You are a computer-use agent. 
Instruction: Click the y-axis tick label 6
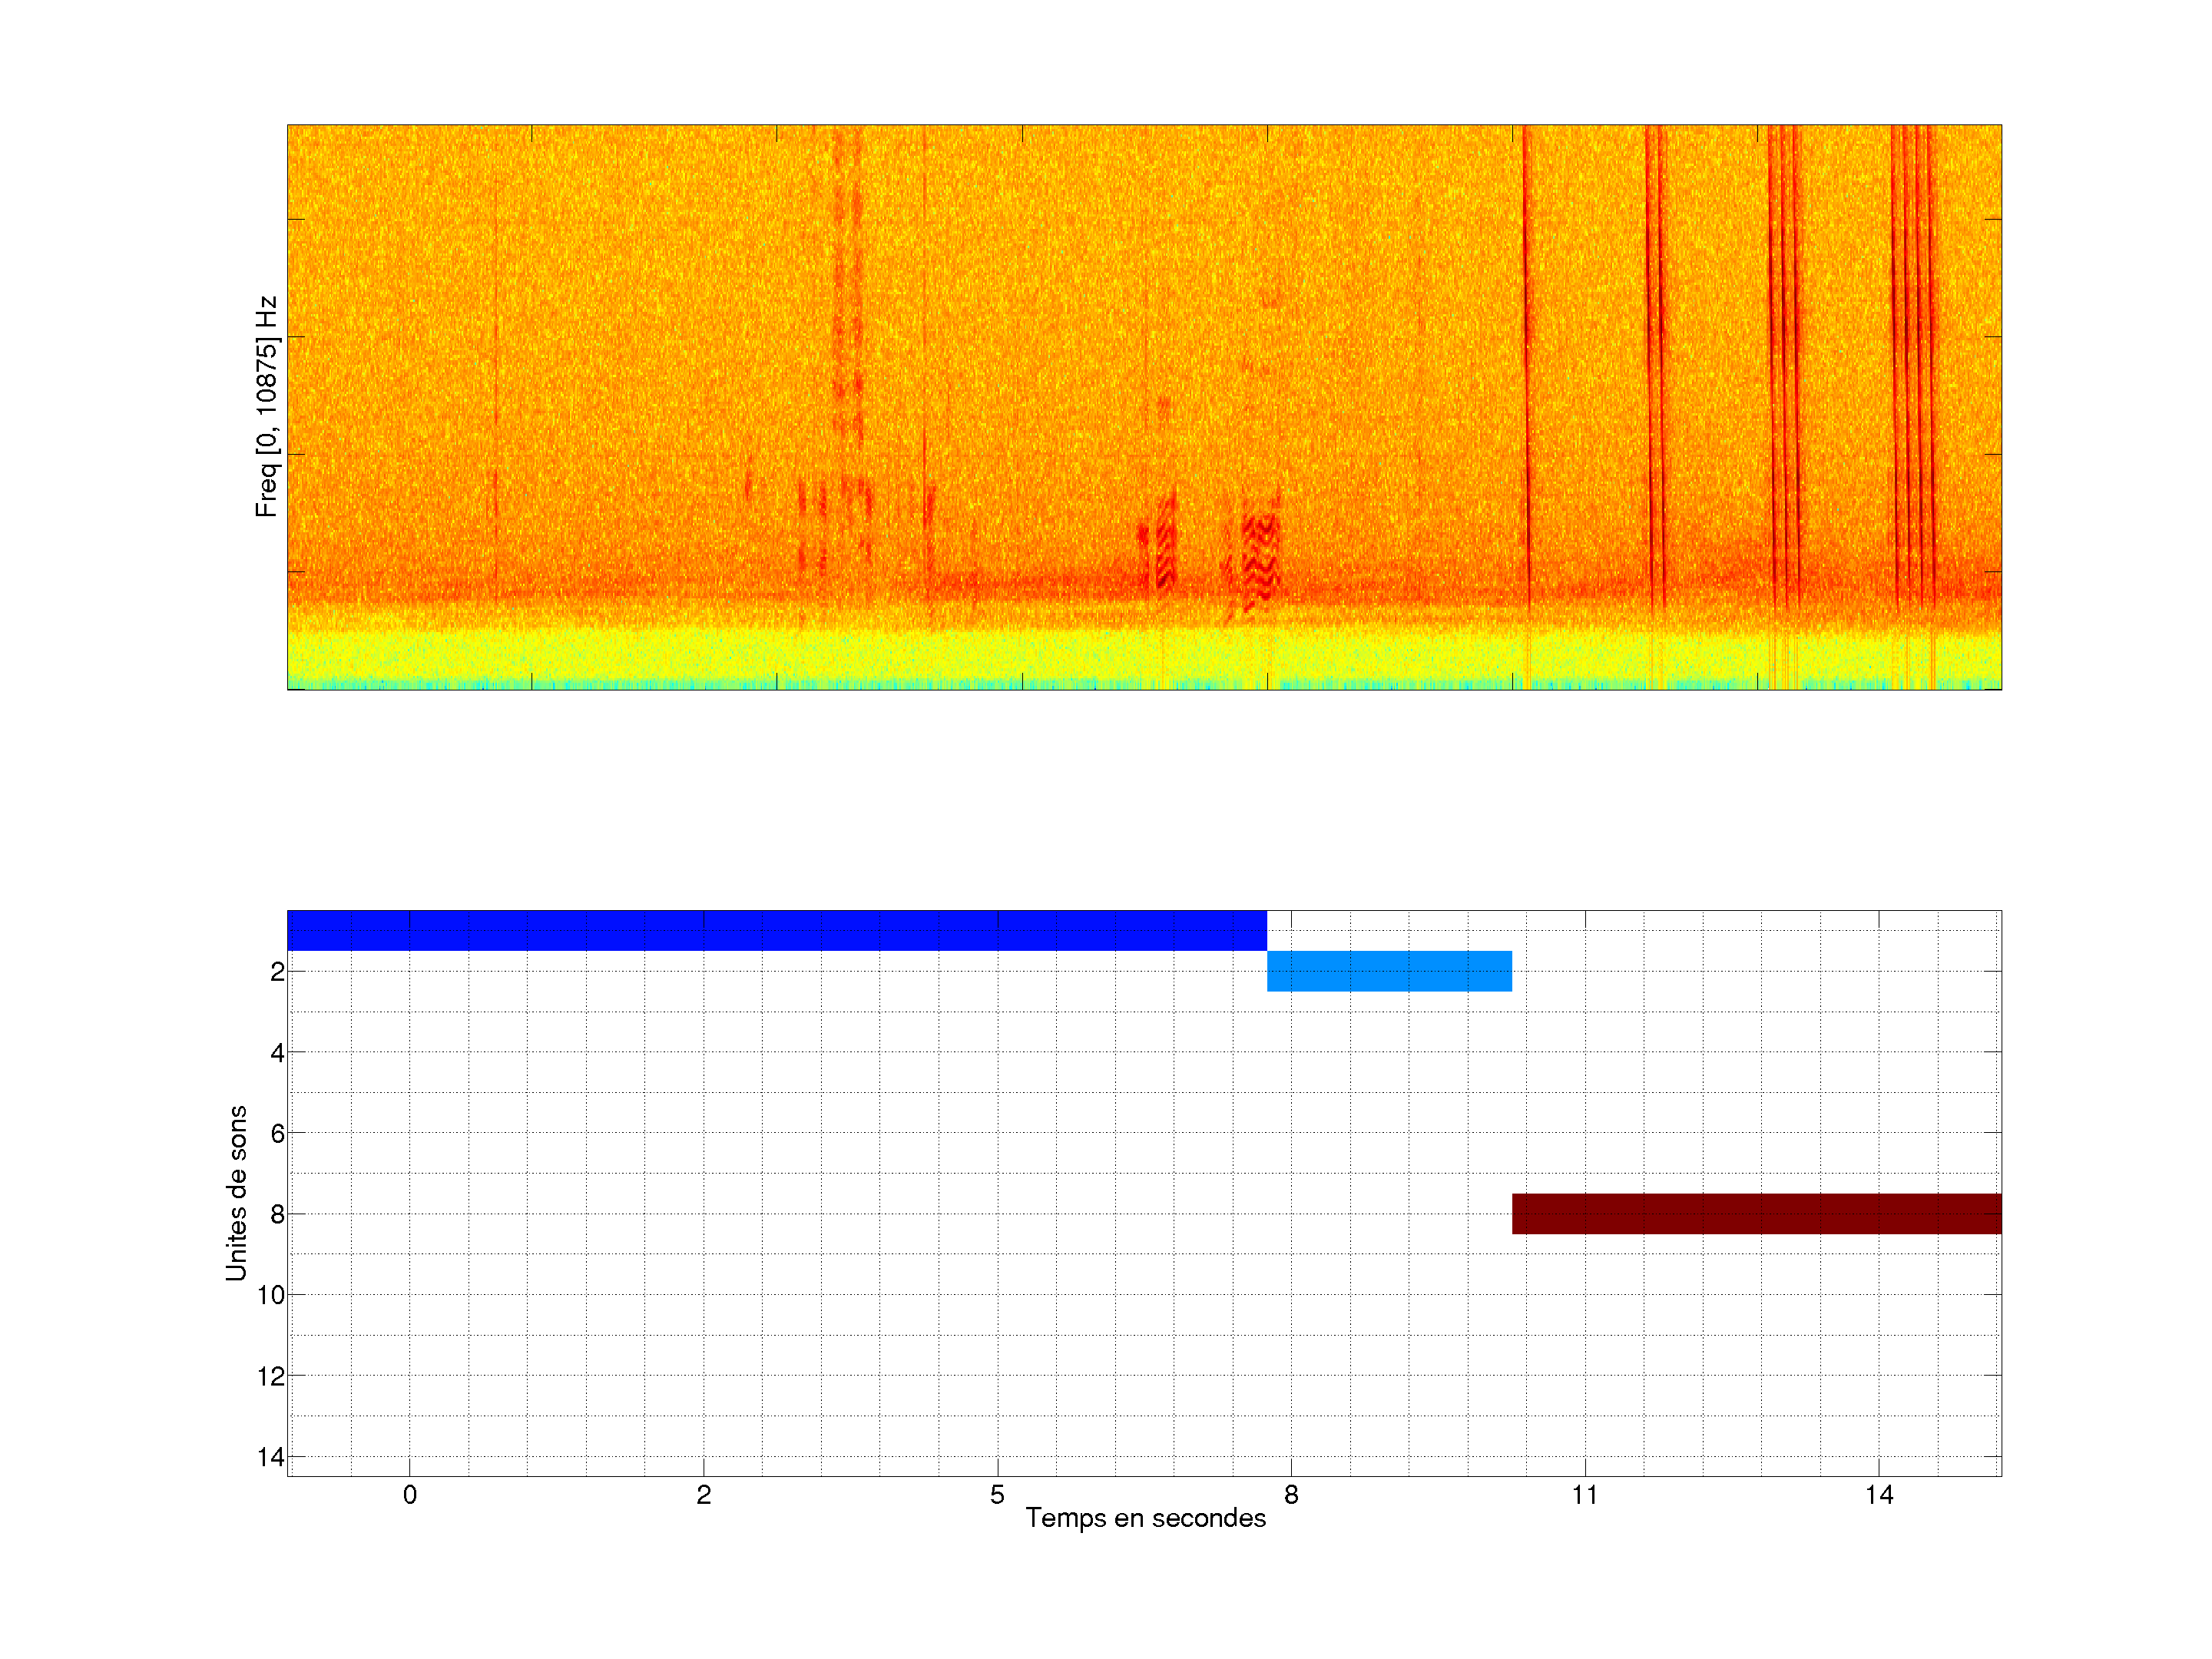277,1133
